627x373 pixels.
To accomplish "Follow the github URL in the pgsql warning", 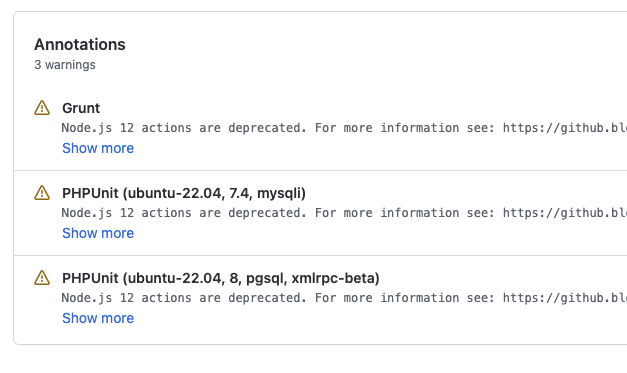I will [565, 298].
